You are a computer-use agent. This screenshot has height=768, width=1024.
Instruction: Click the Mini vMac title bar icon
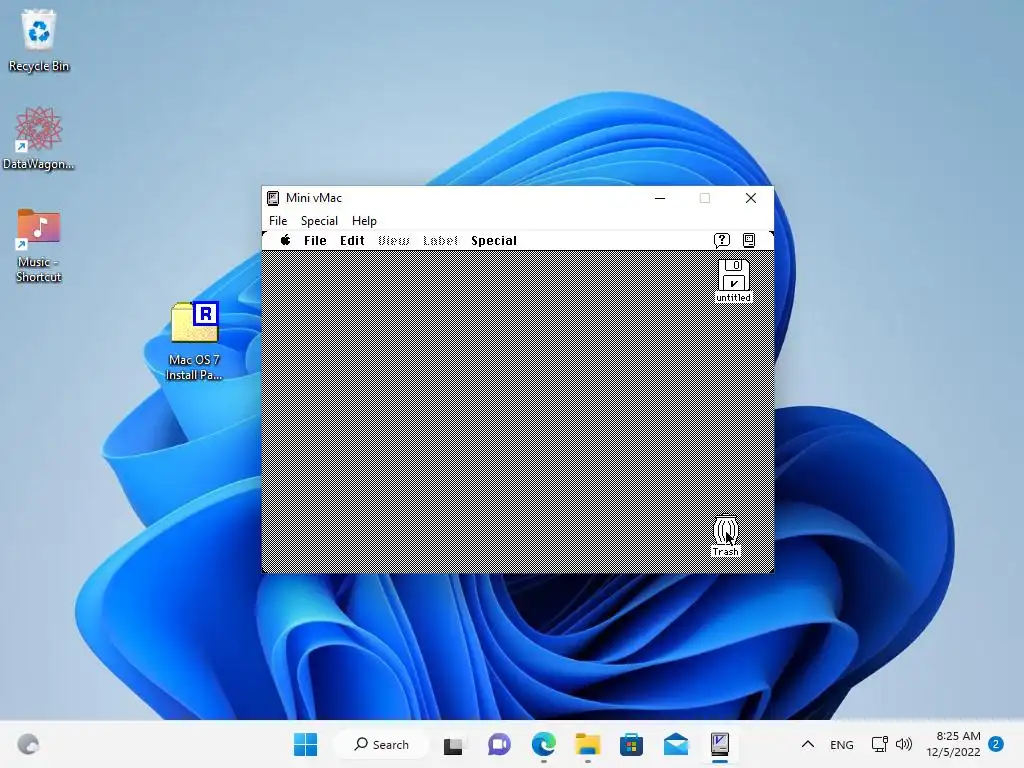273,198
